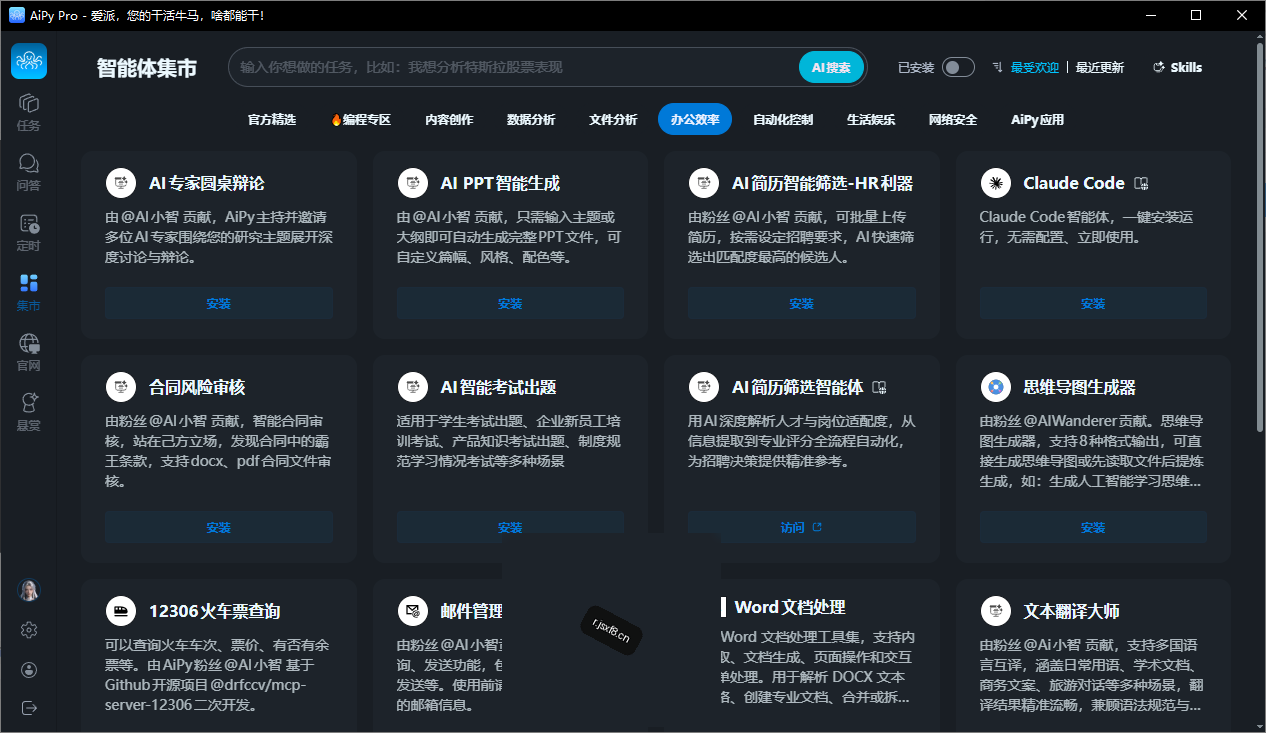Click the logout icon at sidebar bottom

click(x=29, y=708)
